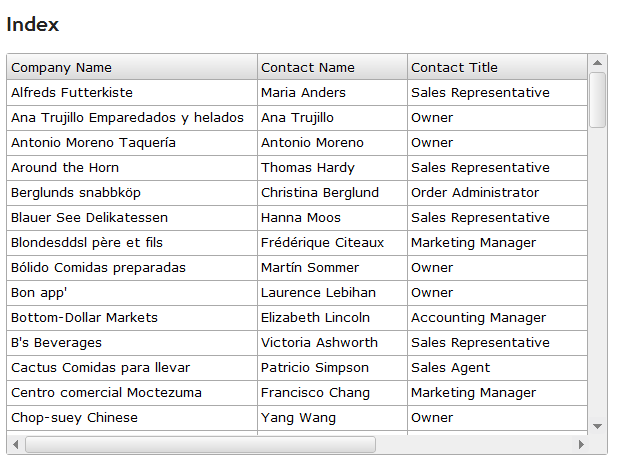Click the Accounting Manager title cell
The height and width of the screenshot is (461, 617).
478,318
